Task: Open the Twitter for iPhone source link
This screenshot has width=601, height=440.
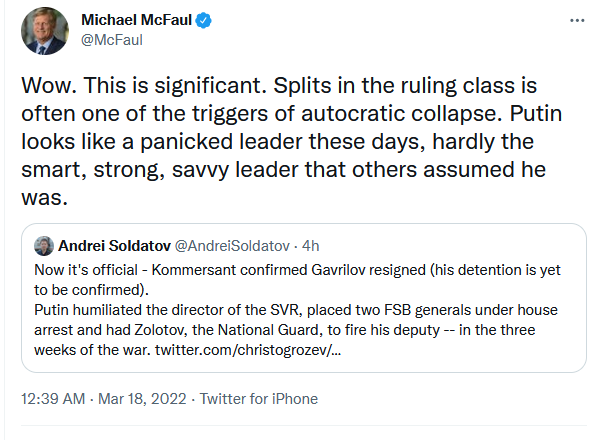Action: point(258,399)
